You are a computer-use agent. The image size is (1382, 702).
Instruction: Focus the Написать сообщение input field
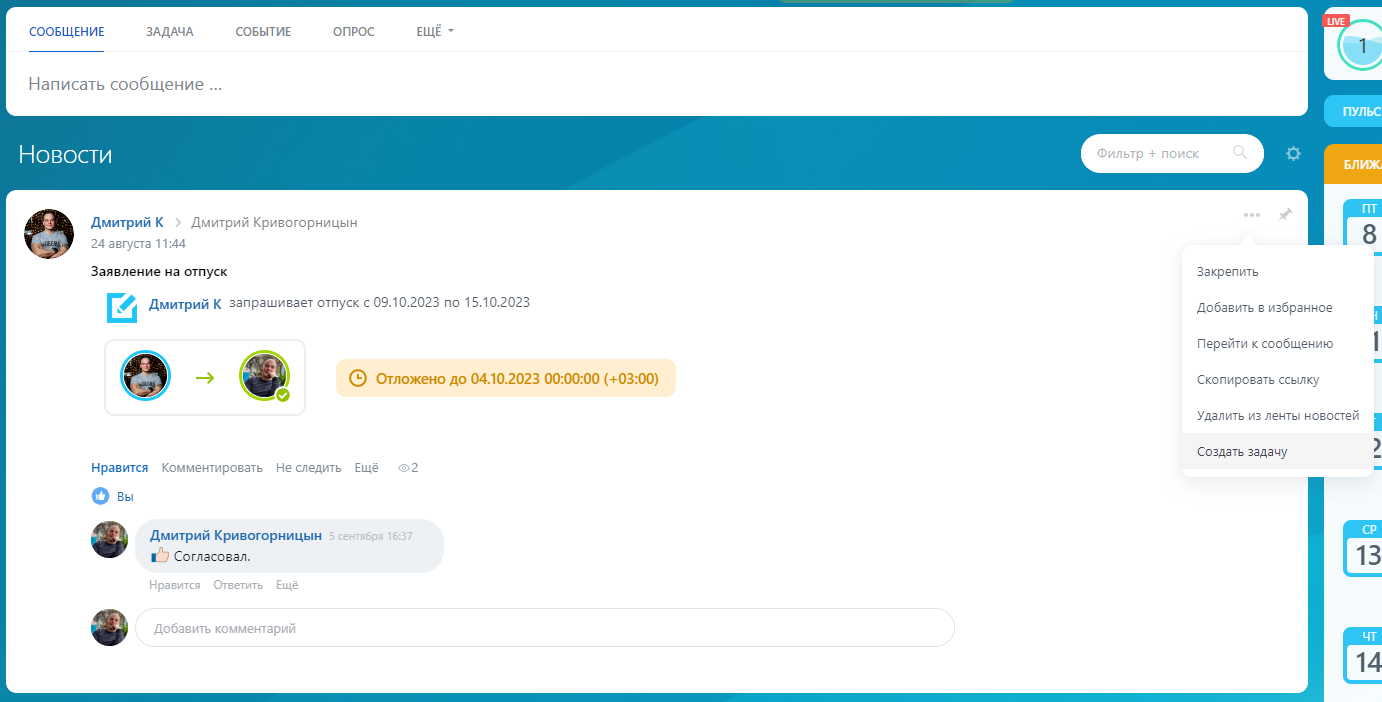coord(657,84)
